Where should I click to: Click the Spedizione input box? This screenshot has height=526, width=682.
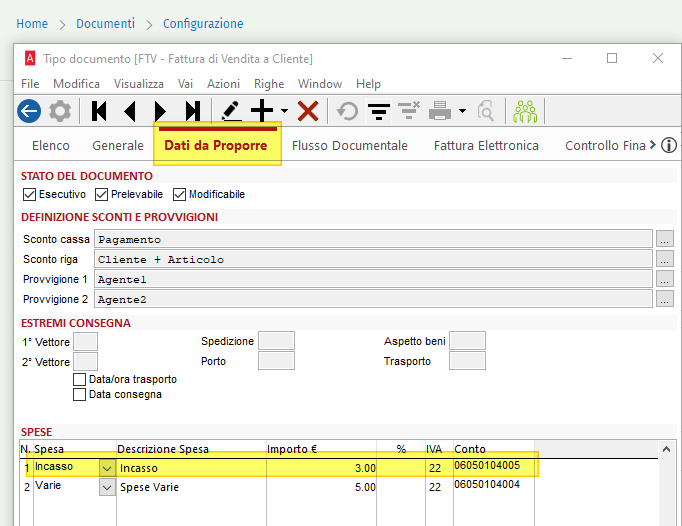[276, 341]
